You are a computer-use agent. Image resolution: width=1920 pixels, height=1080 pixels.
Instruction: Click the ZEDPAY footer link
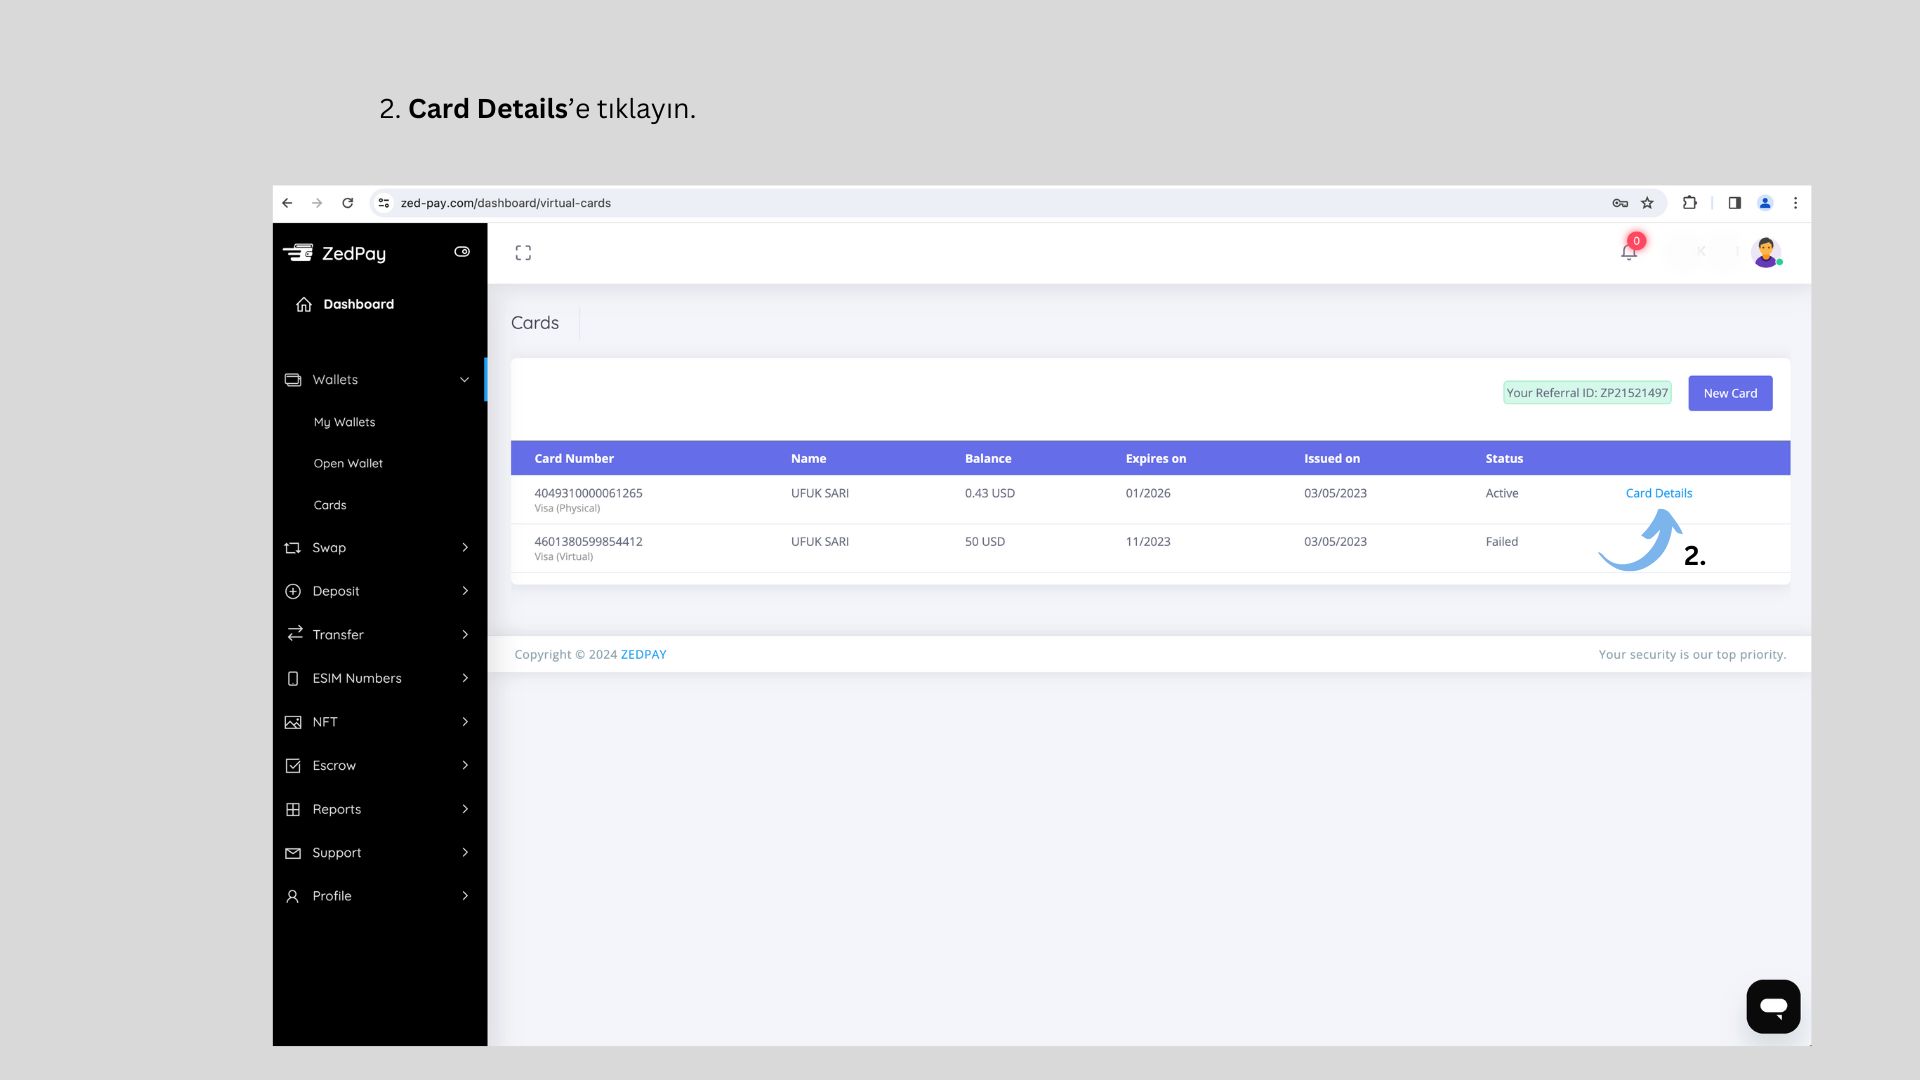(x=643, y=655)
